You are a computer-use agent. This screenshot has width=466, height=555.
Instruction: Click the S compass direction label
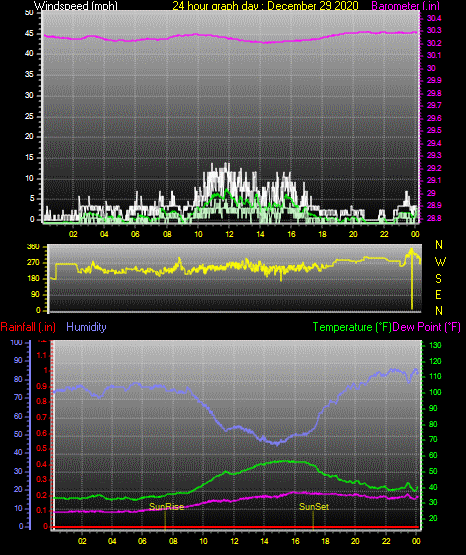coord(438,279)
